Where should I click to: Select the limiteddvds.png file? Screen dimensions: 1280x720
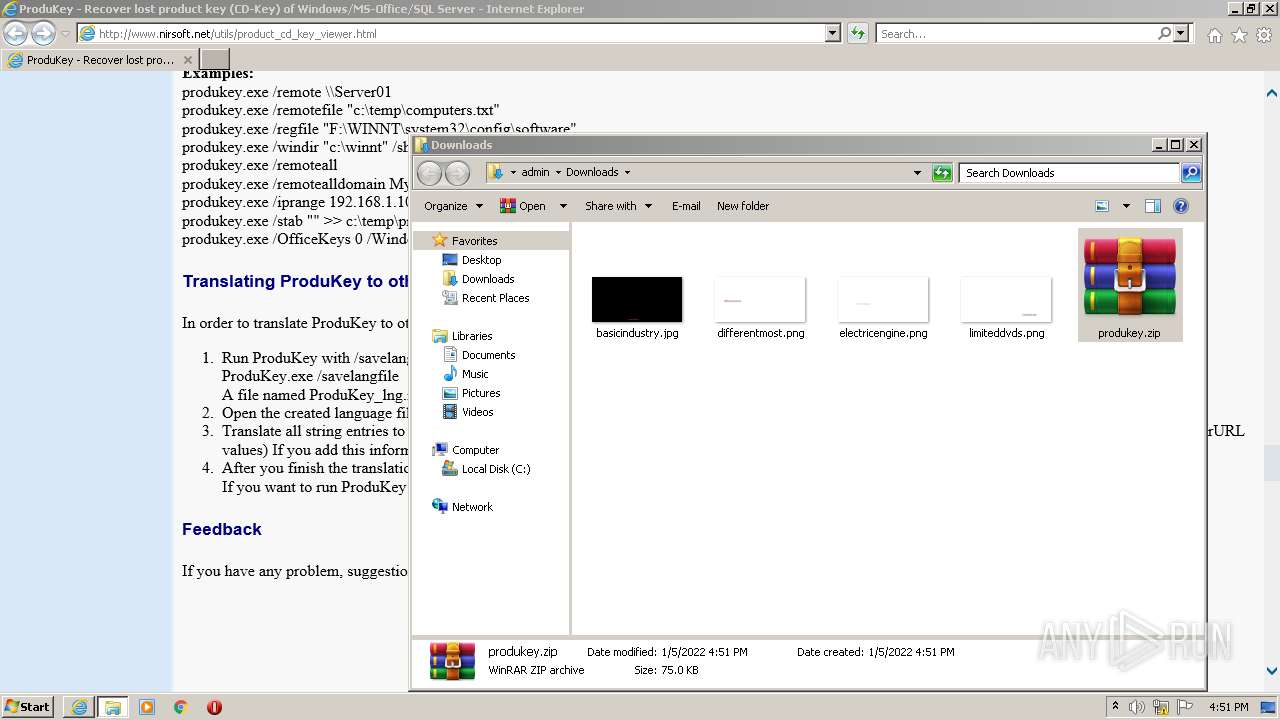(x=1006, y=309)
